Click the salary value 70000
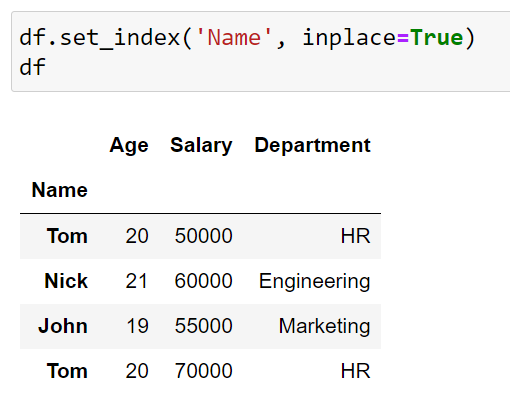This screenshot has width=510, height=394. click(204, 371)
